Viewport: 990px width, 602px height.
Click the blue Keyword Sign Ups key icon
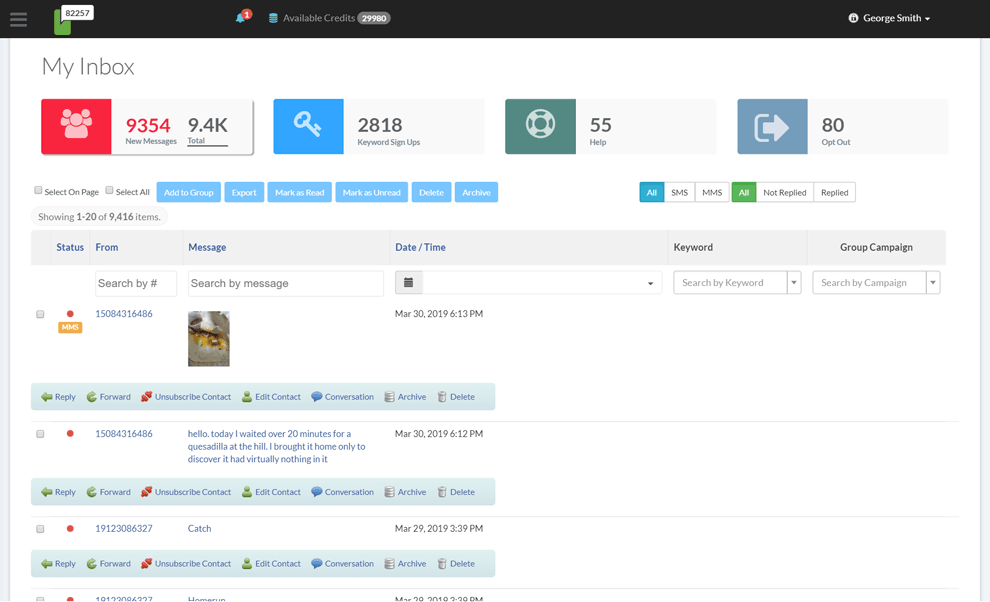308,126
